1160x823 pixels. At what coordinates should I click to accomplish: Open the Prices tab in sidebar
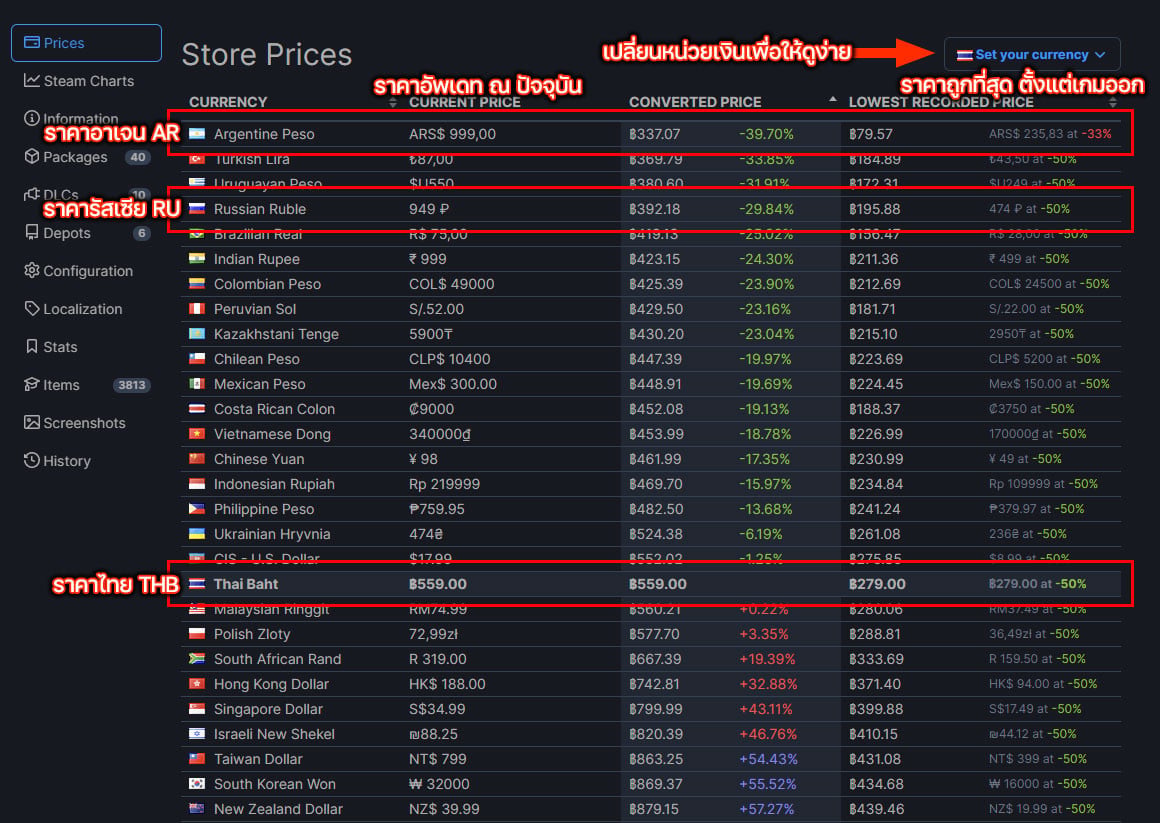coord(87,43)
